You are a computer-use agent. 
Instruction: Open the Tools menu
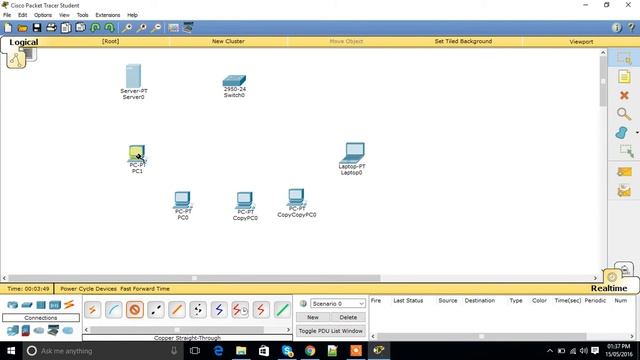pos(82,15)
